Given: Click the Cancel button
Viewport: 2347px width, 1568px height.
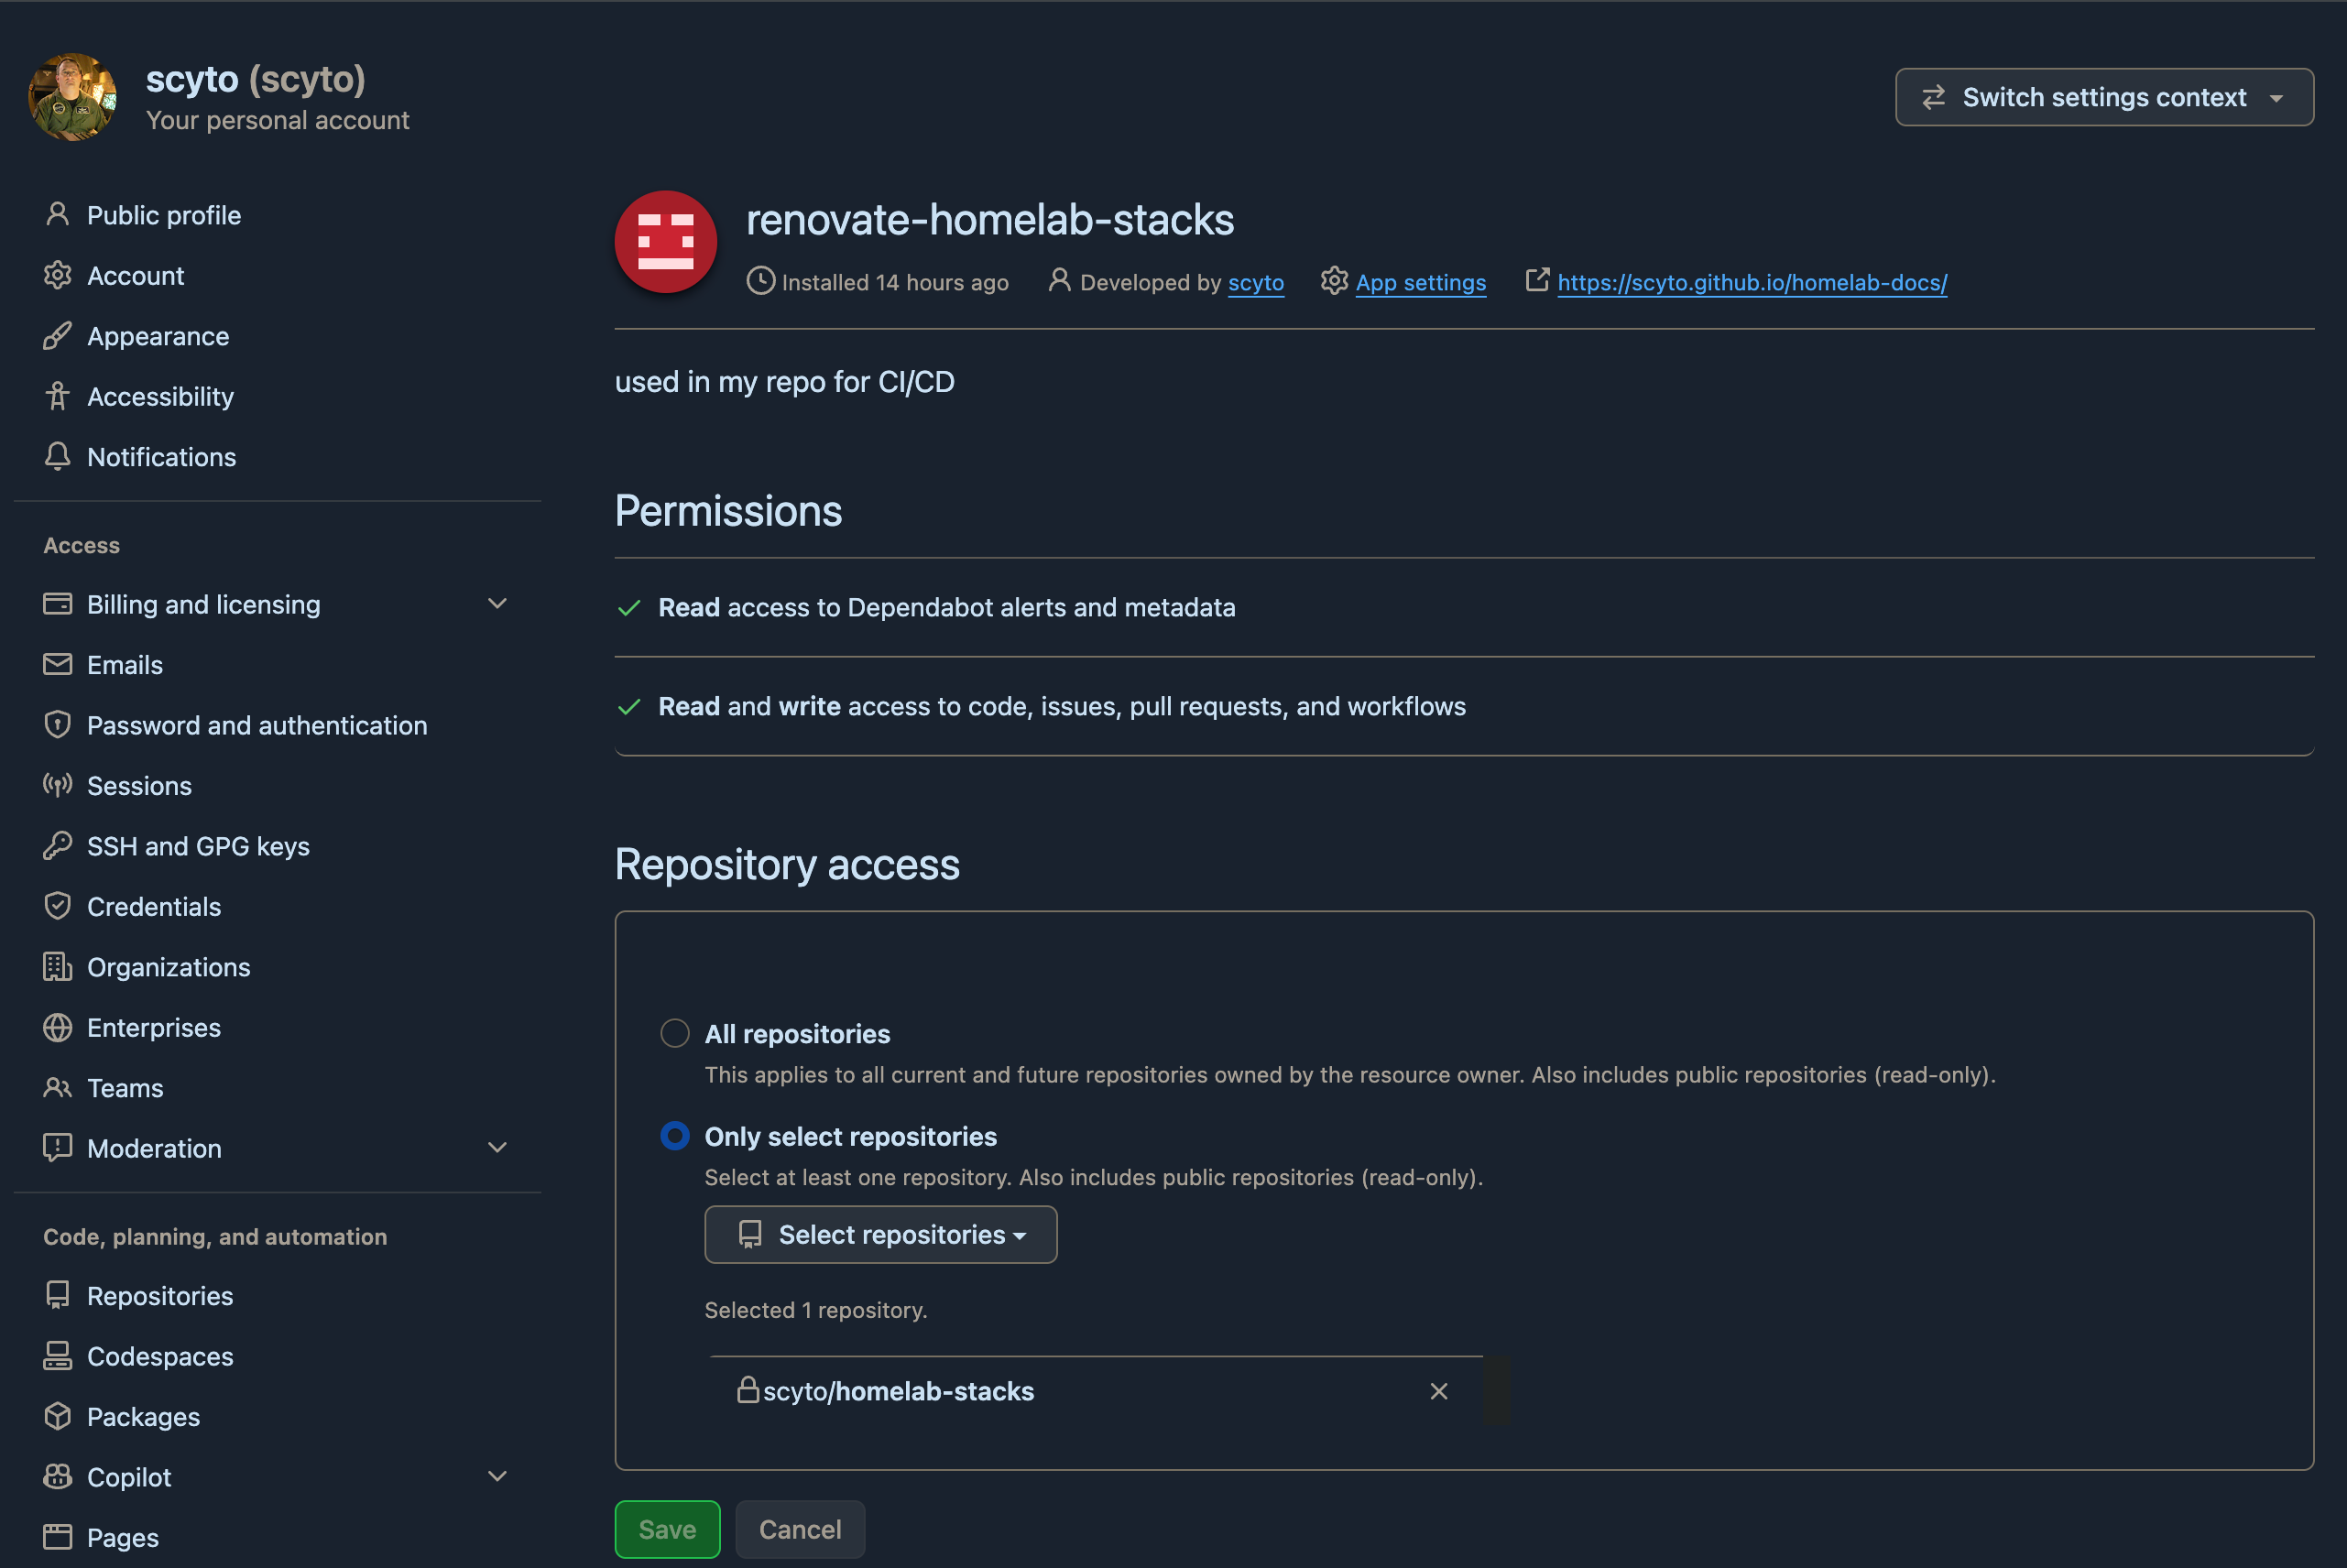Looking at the screenshot, I should click(x=800, y=1529).
